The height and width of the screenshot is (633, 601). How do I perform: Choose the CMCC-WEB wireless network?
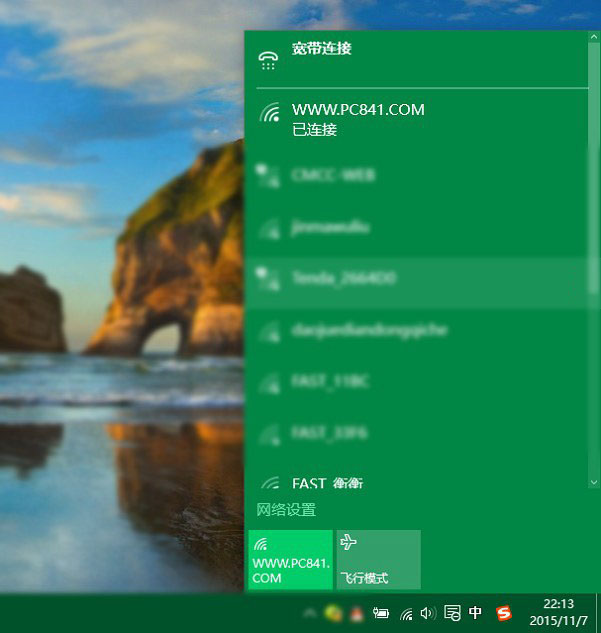[416, 176]
